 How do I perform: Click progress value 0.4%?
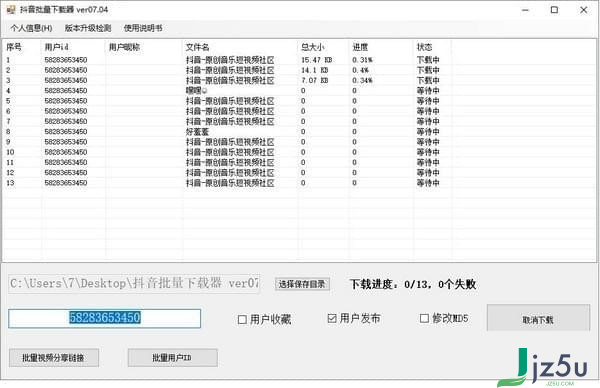pyautogui.click(x=360, y=70)
